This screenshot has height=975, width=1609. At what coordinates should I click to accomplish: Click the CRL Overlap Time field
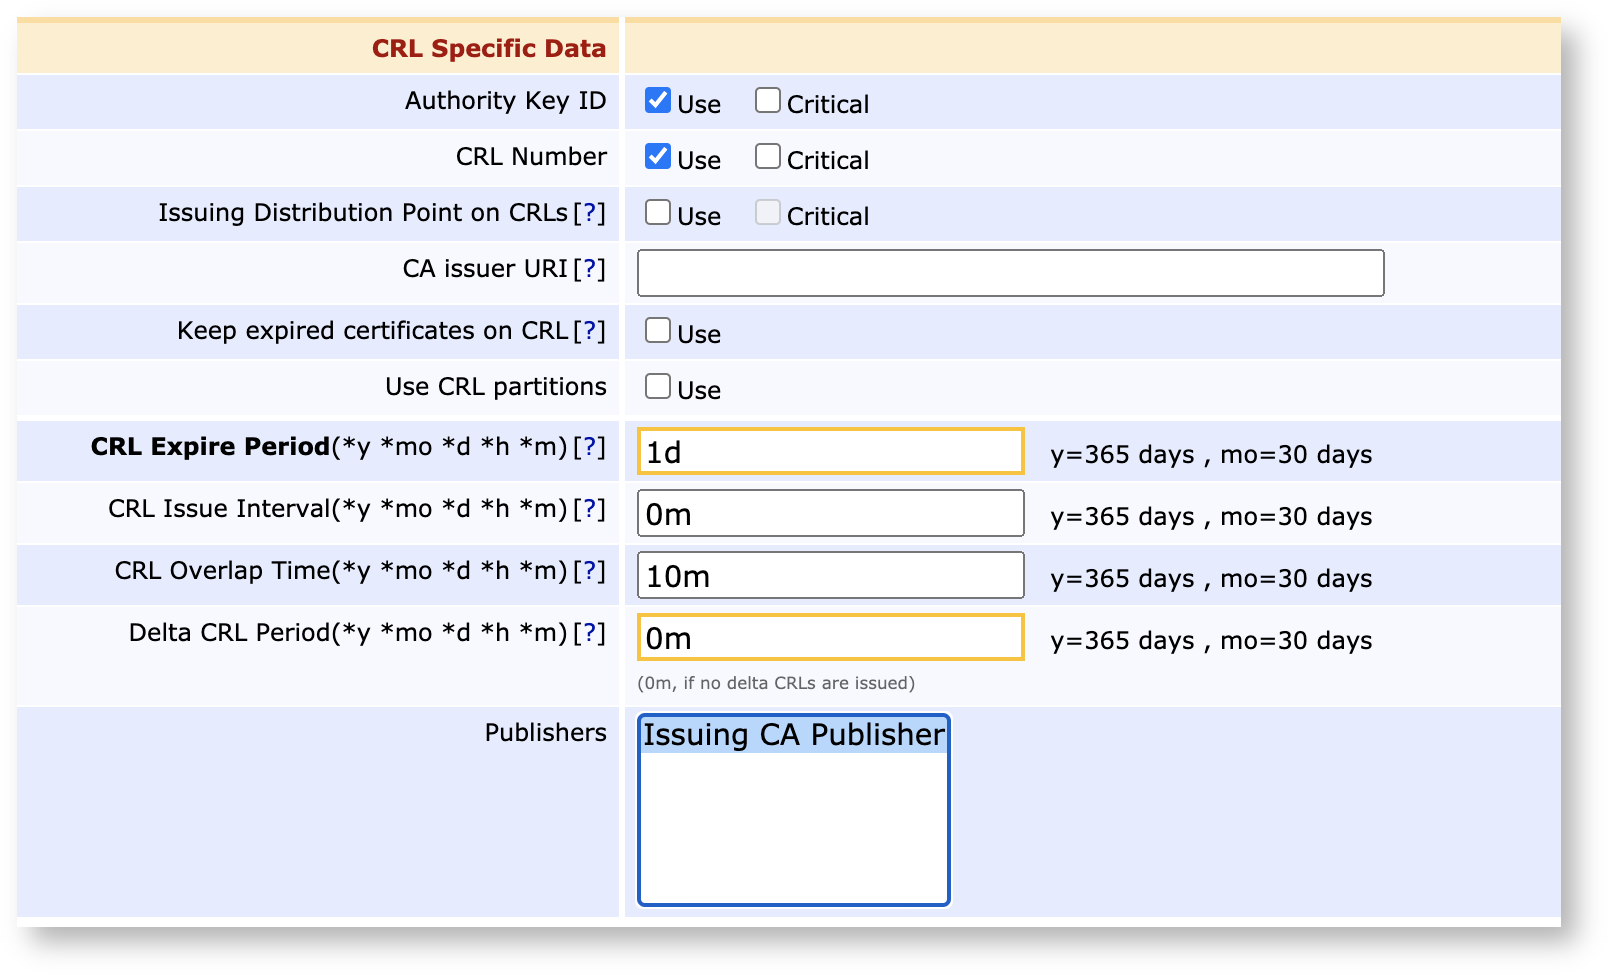click(830, 576)
